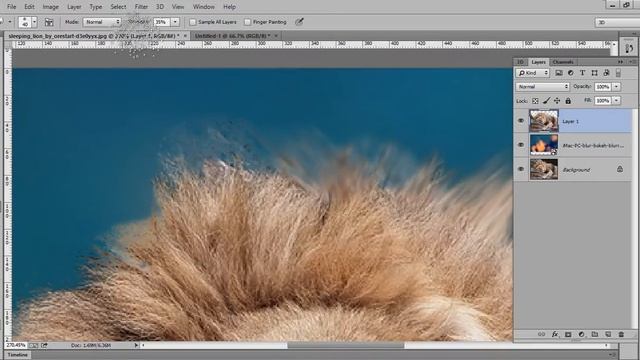Click the Strength value field
Viewport: 640px width, 360px height.
[x=162, y=22]
